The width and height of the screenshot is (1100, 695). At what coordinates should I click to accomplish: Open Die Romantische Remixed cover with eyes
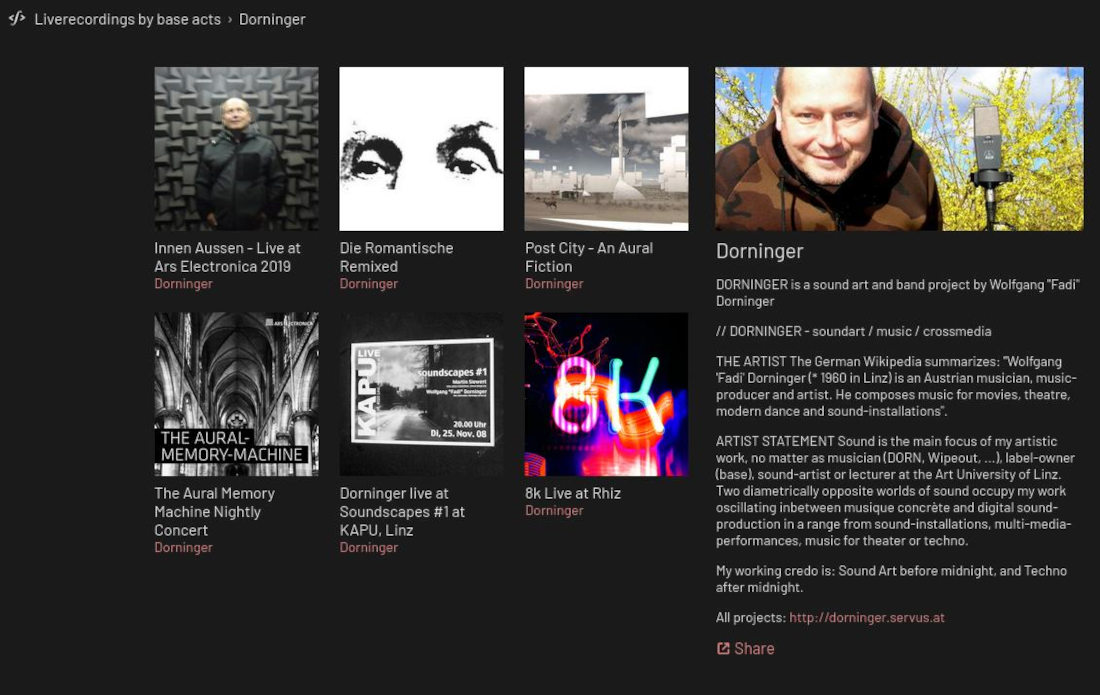(422, 149)
